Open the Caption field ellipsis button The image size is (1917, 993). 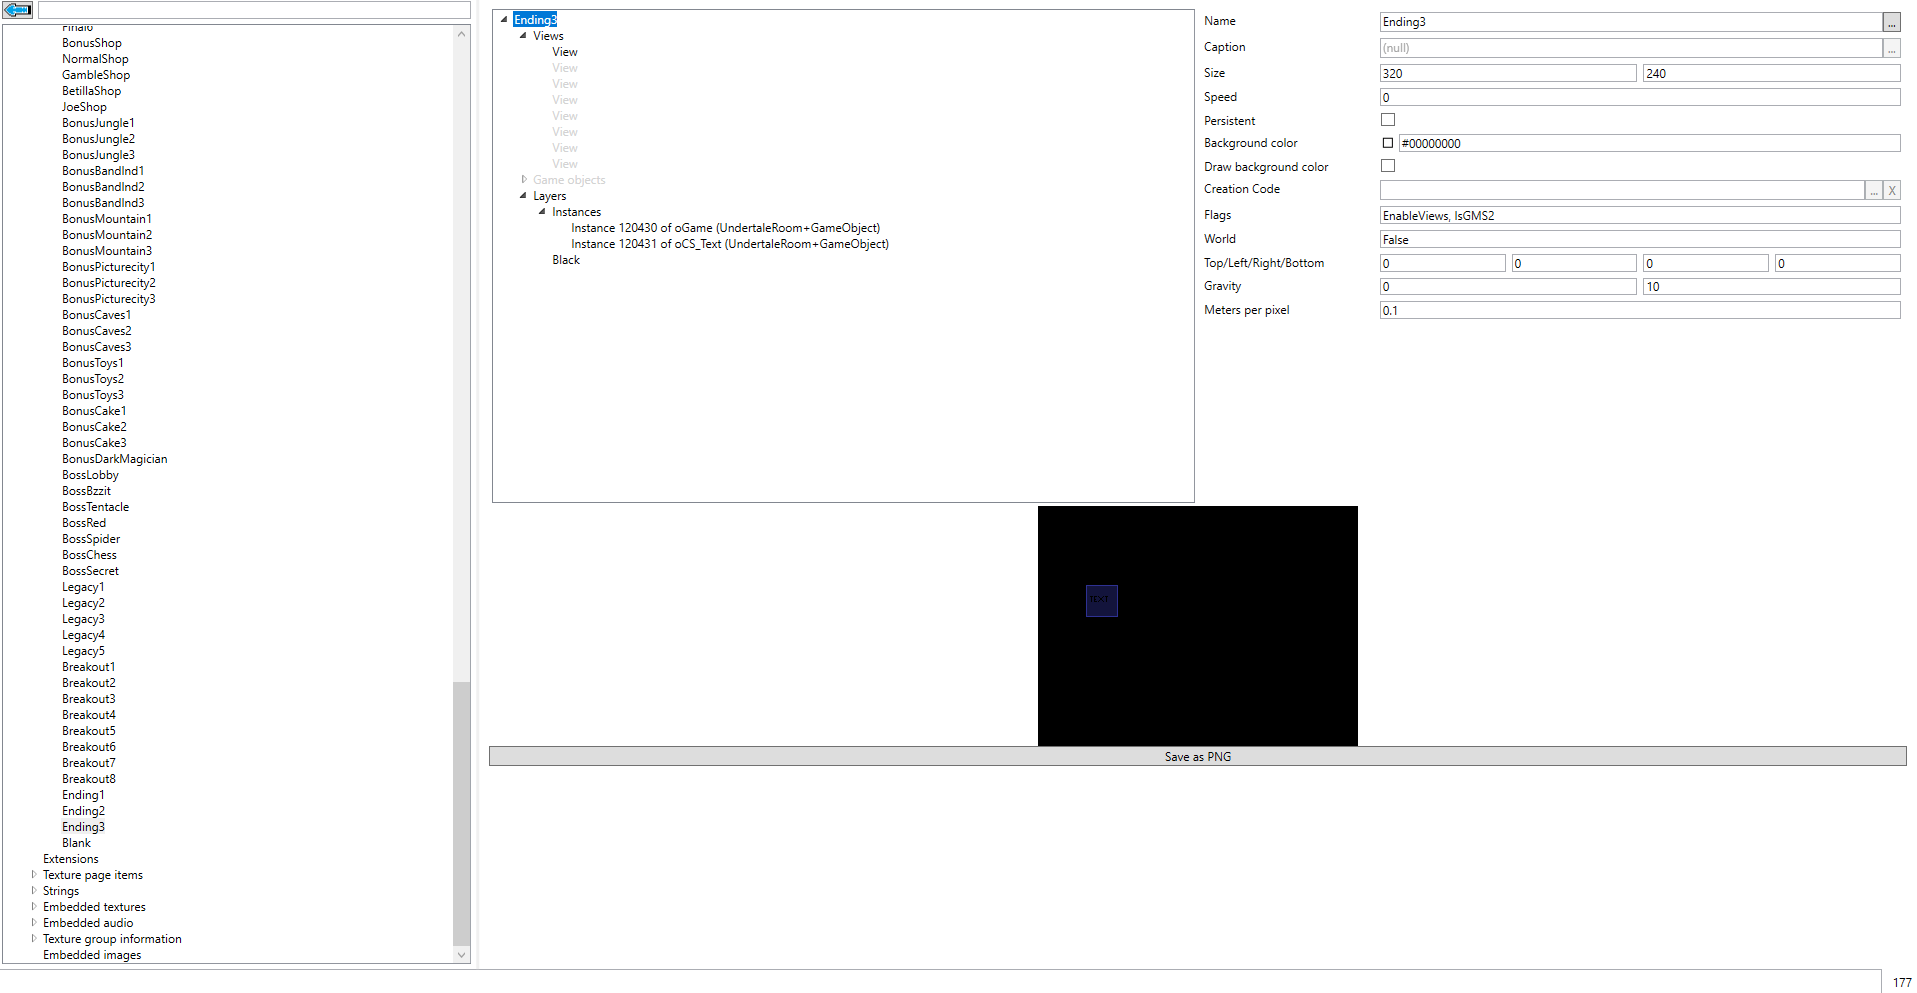coord(1891,48)
